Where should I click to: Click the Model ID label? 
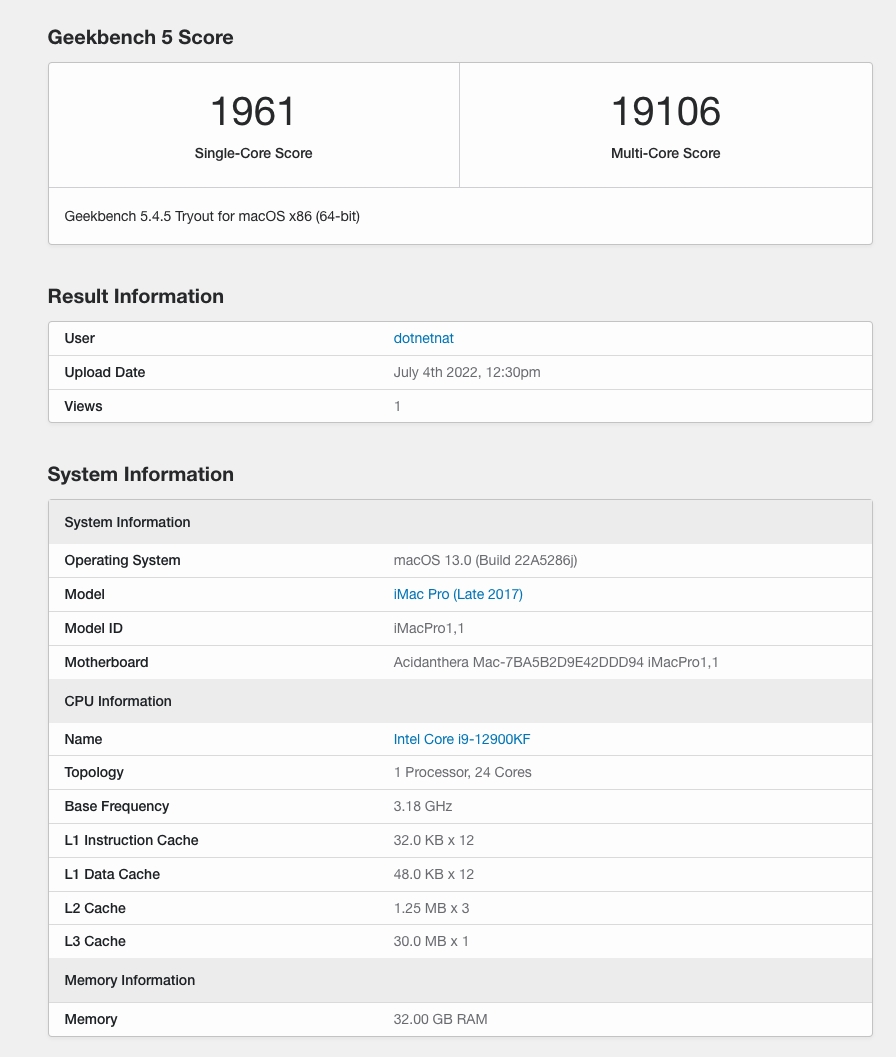pyautogui.click(x=93, y=628)
